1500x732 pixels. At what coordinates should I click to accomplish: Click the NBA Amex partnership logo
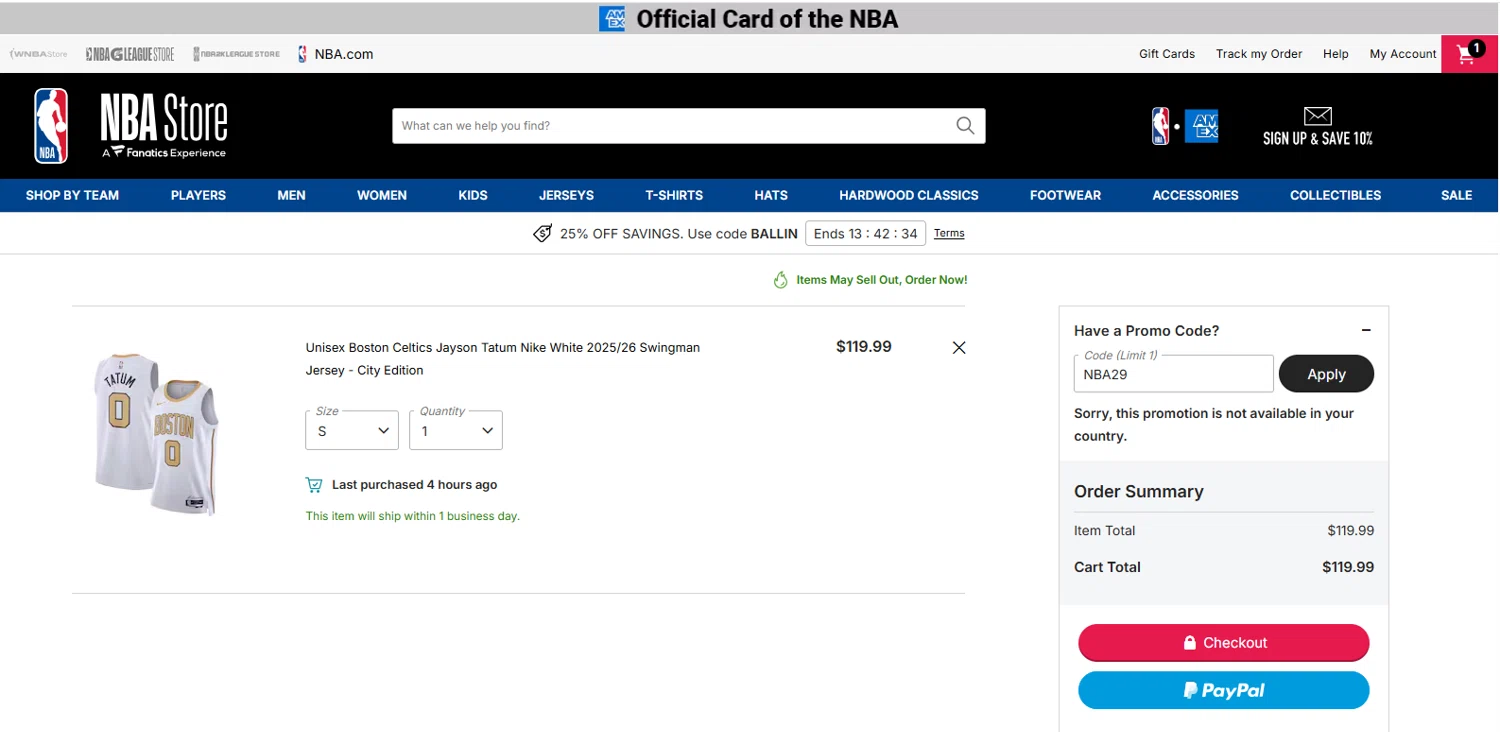tap(1185, 126)
